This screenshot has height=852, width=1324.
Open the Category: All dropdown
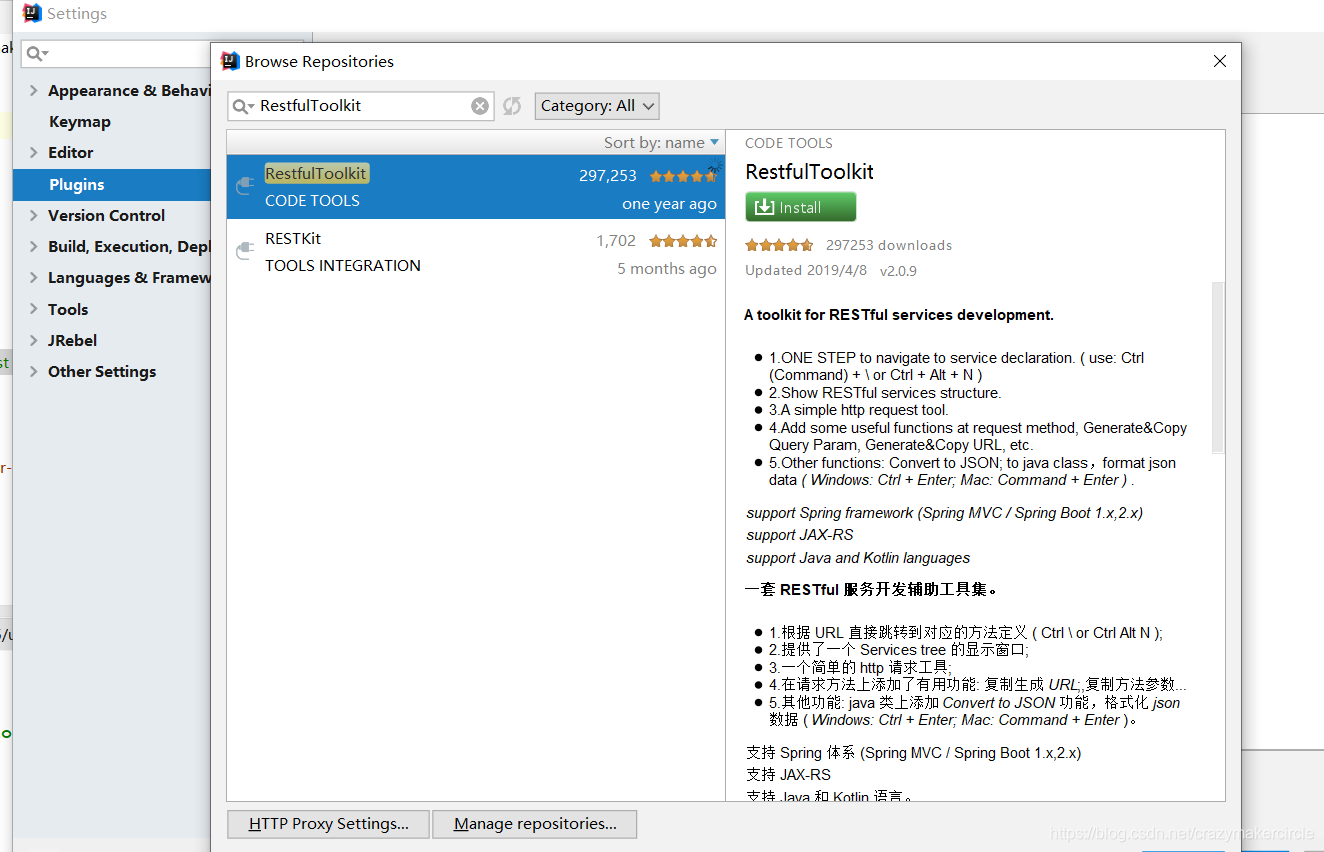click(598, 106)
